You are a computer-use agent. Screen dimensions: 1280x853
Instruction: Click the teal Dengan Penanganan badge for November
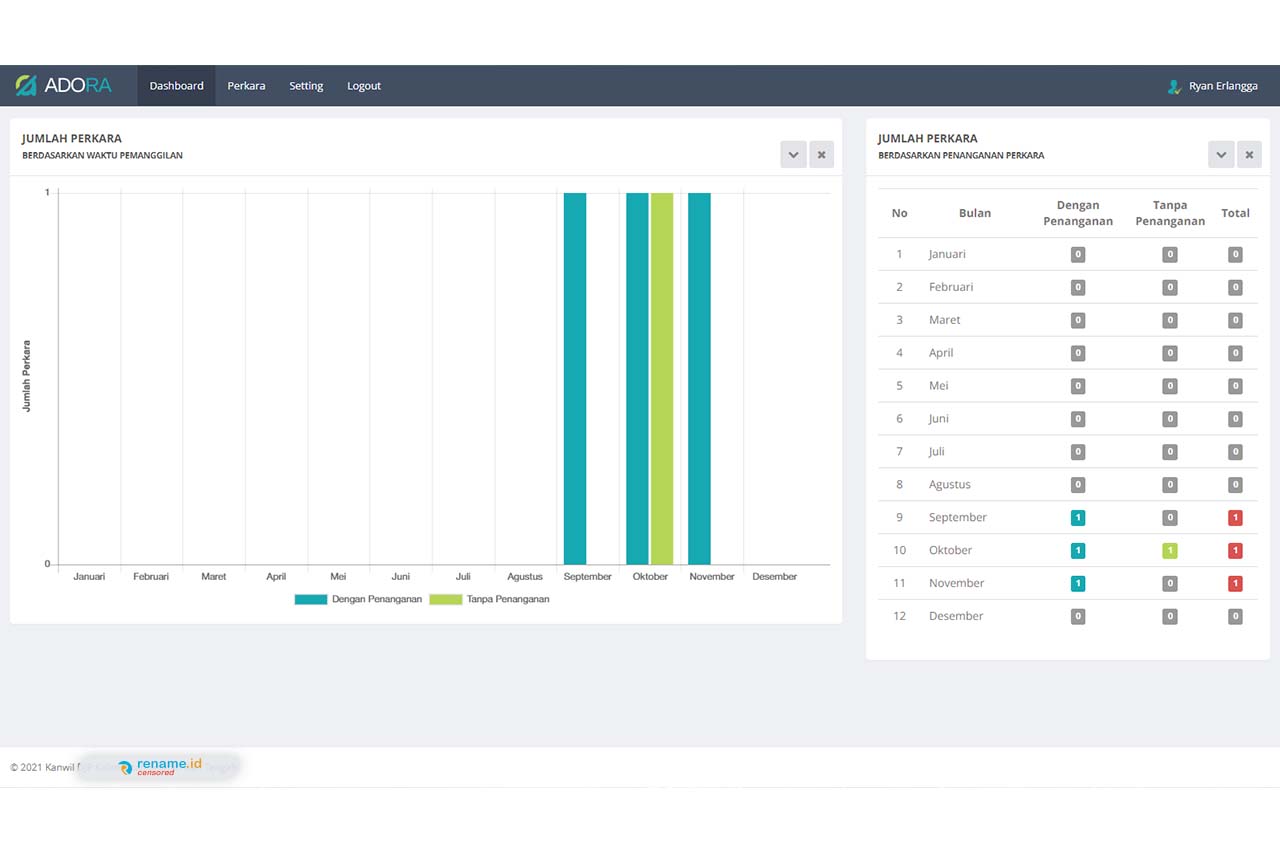(1077, 584)
